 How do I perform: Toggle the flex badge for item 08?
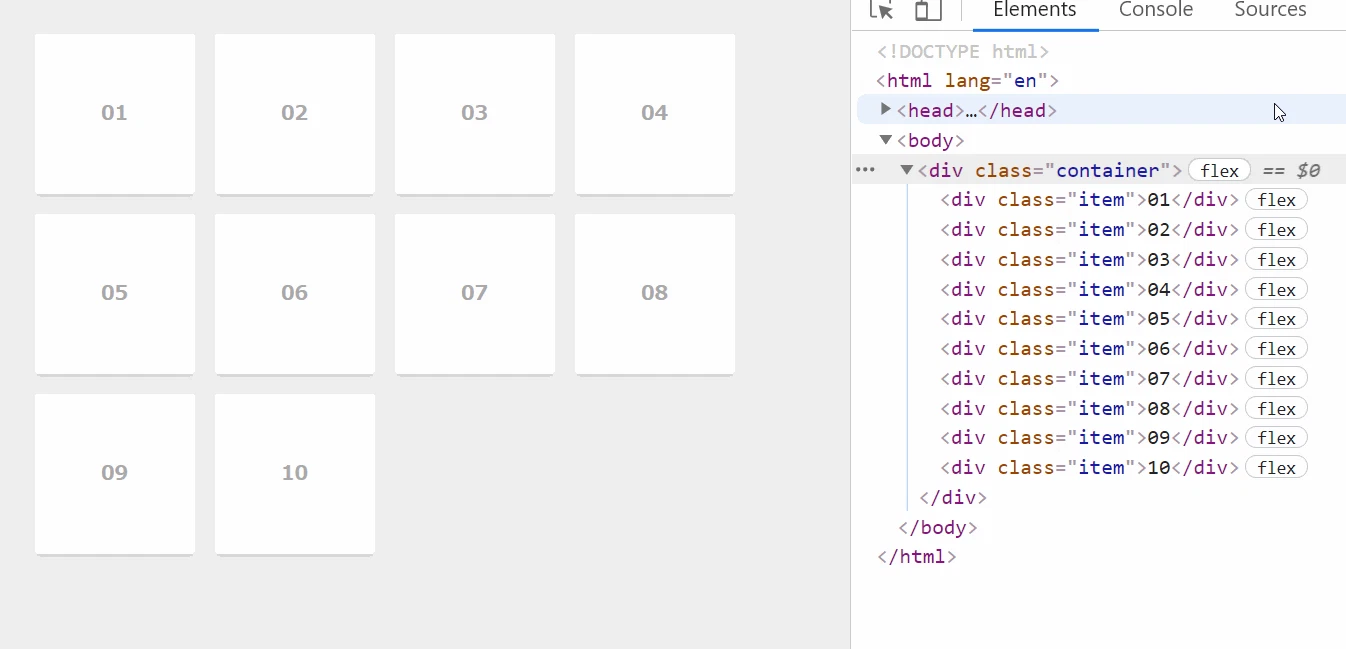1276,409
